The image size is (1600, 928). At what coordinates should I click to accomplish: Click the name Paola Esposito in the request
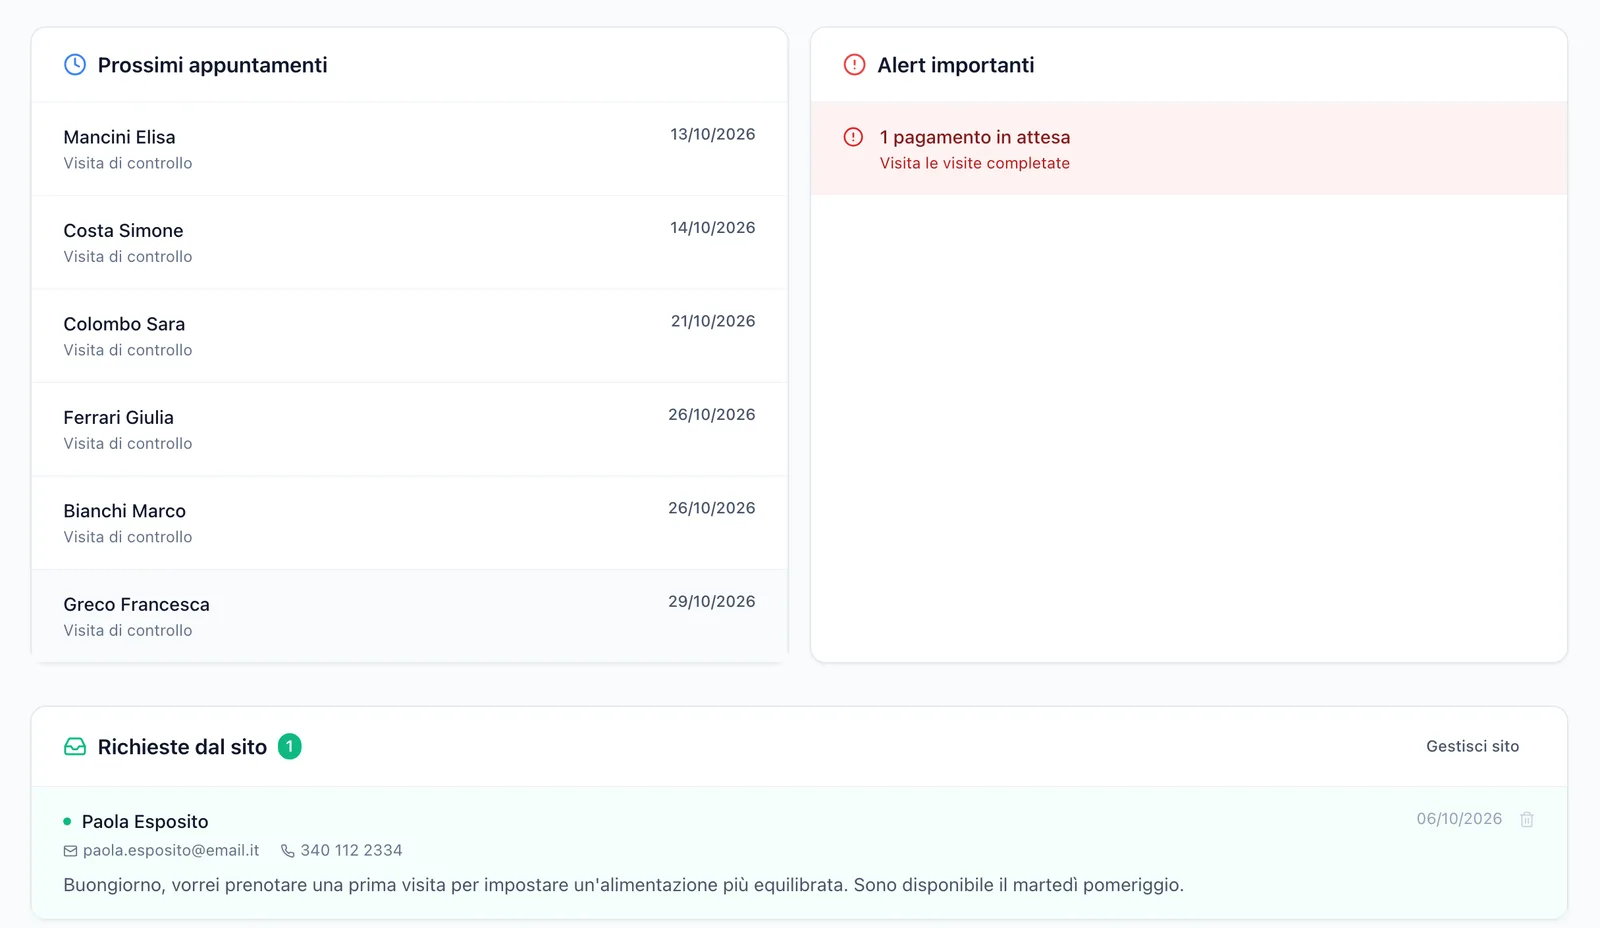tap(145, 822)
